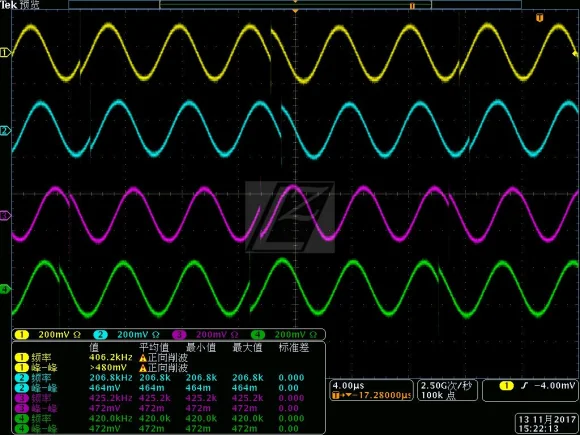This screenshot has width=580, height=435.
Task: Click the green 4 badge on 频率 row
Action: [21, 419]
